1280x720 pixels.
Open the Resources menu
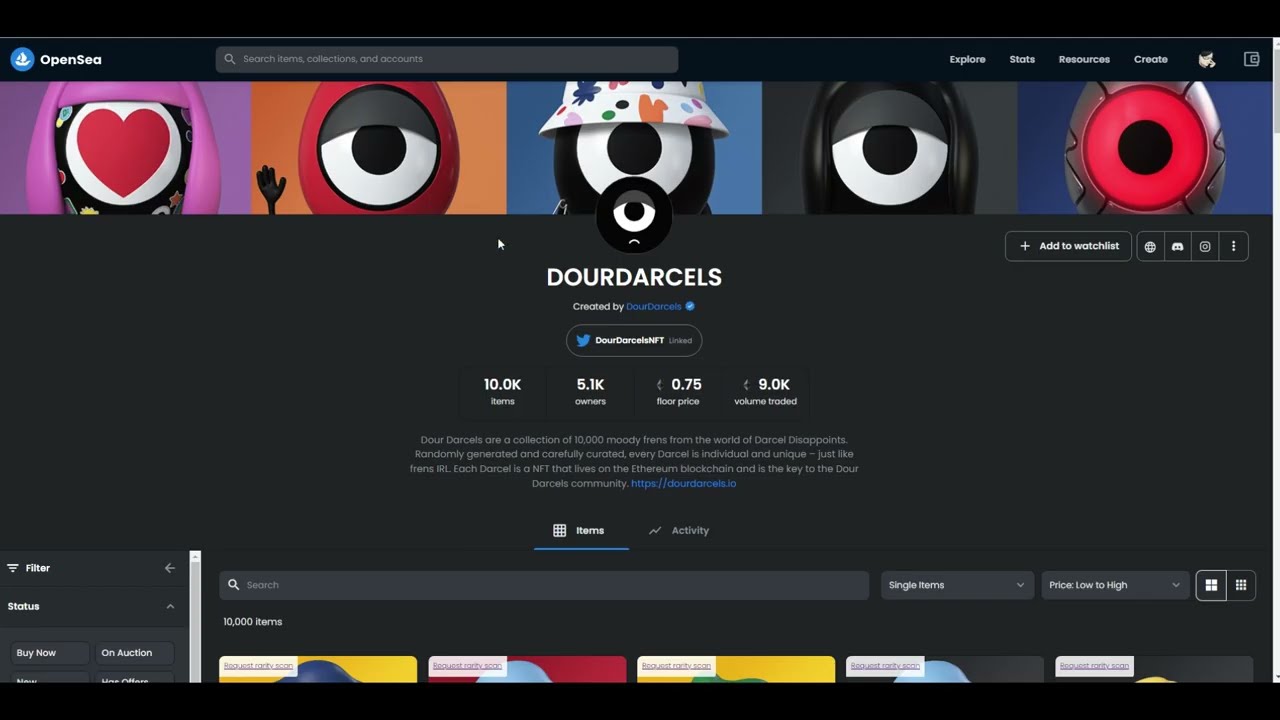(1084, 59)
